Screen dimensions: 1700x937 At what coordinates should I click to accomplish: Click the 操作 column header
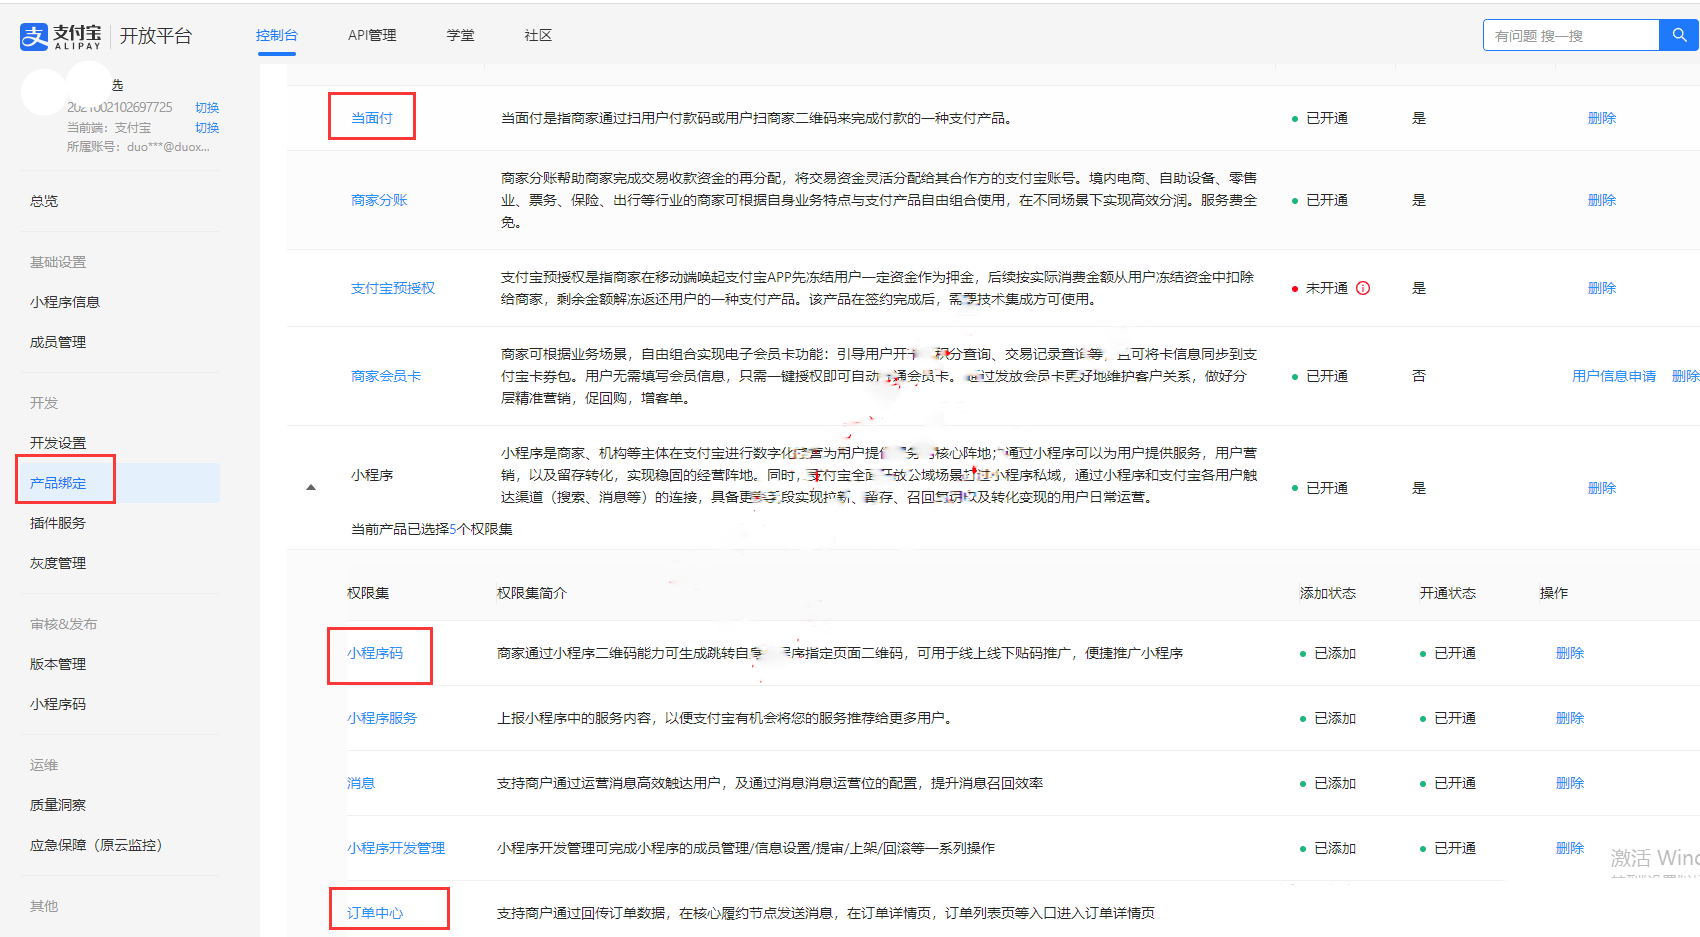pyautogui.click(x=1554, y=593)
